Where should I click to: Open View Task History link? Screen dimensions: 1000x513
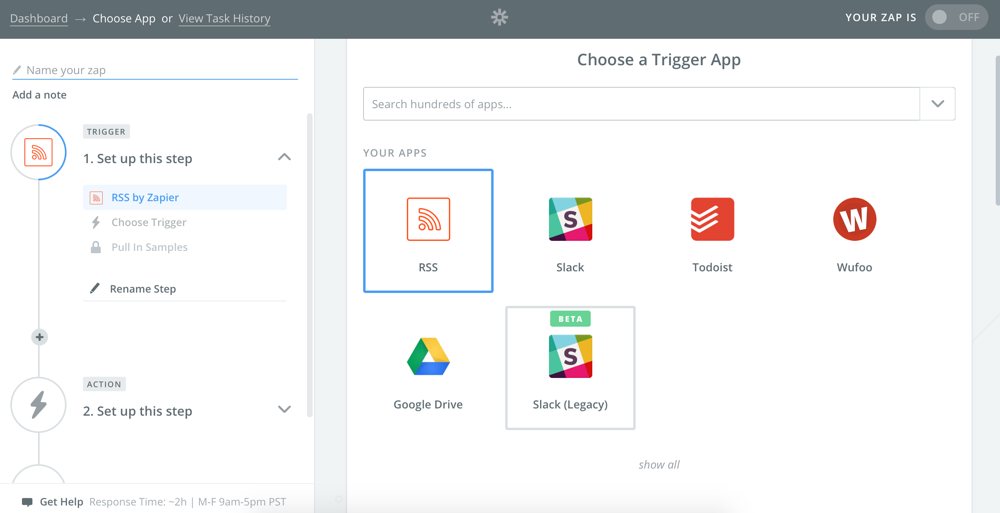pyautogui.click(x=224, y=19)
